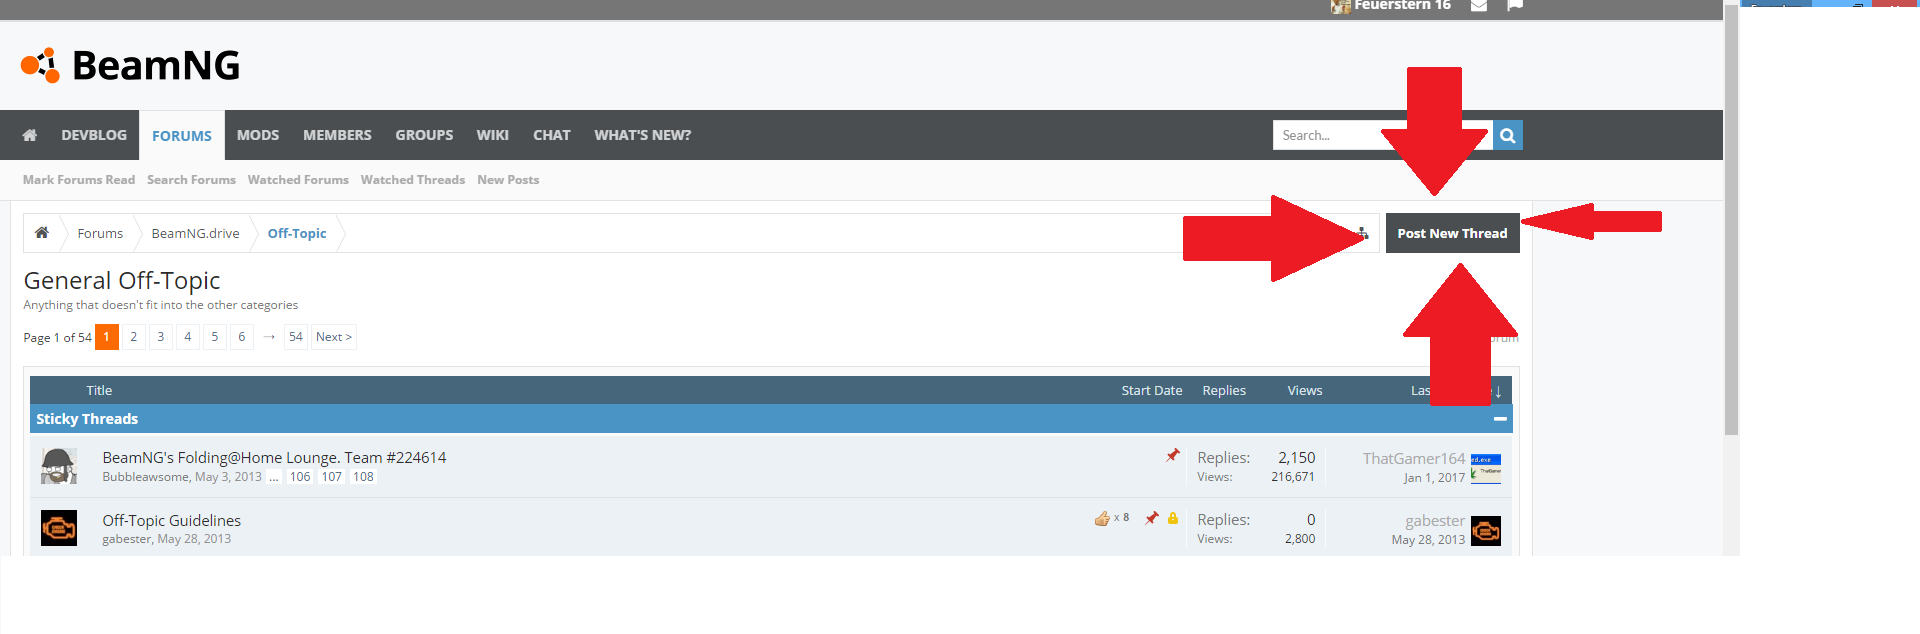Click last-post date Jan 1, 2017
The width and height of the screenshot is (1920, 634).
[x=1434, y=478]
